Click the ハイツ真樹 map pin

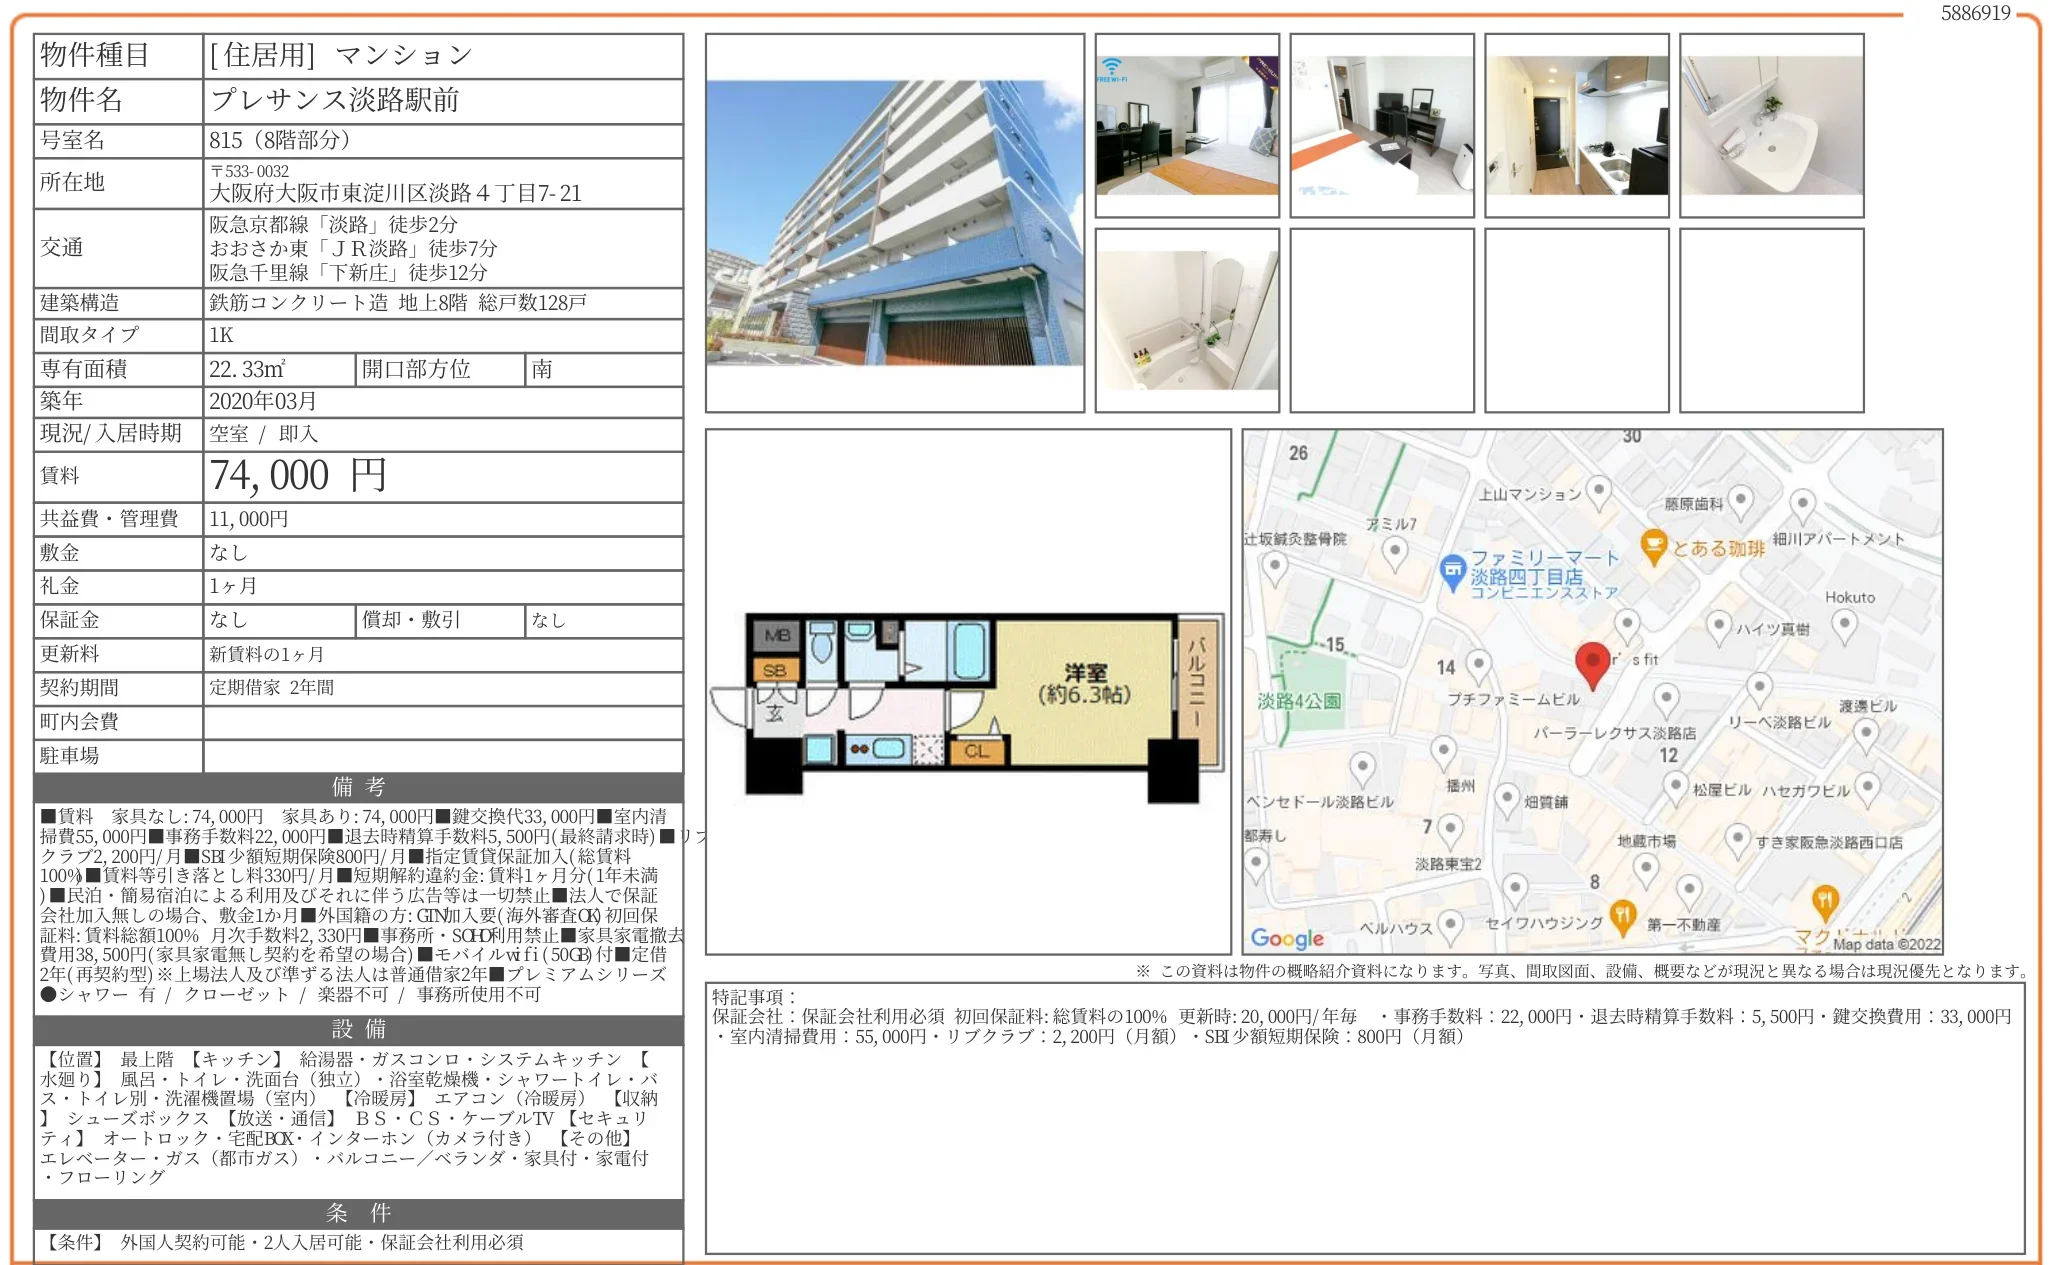point(1718,625)
